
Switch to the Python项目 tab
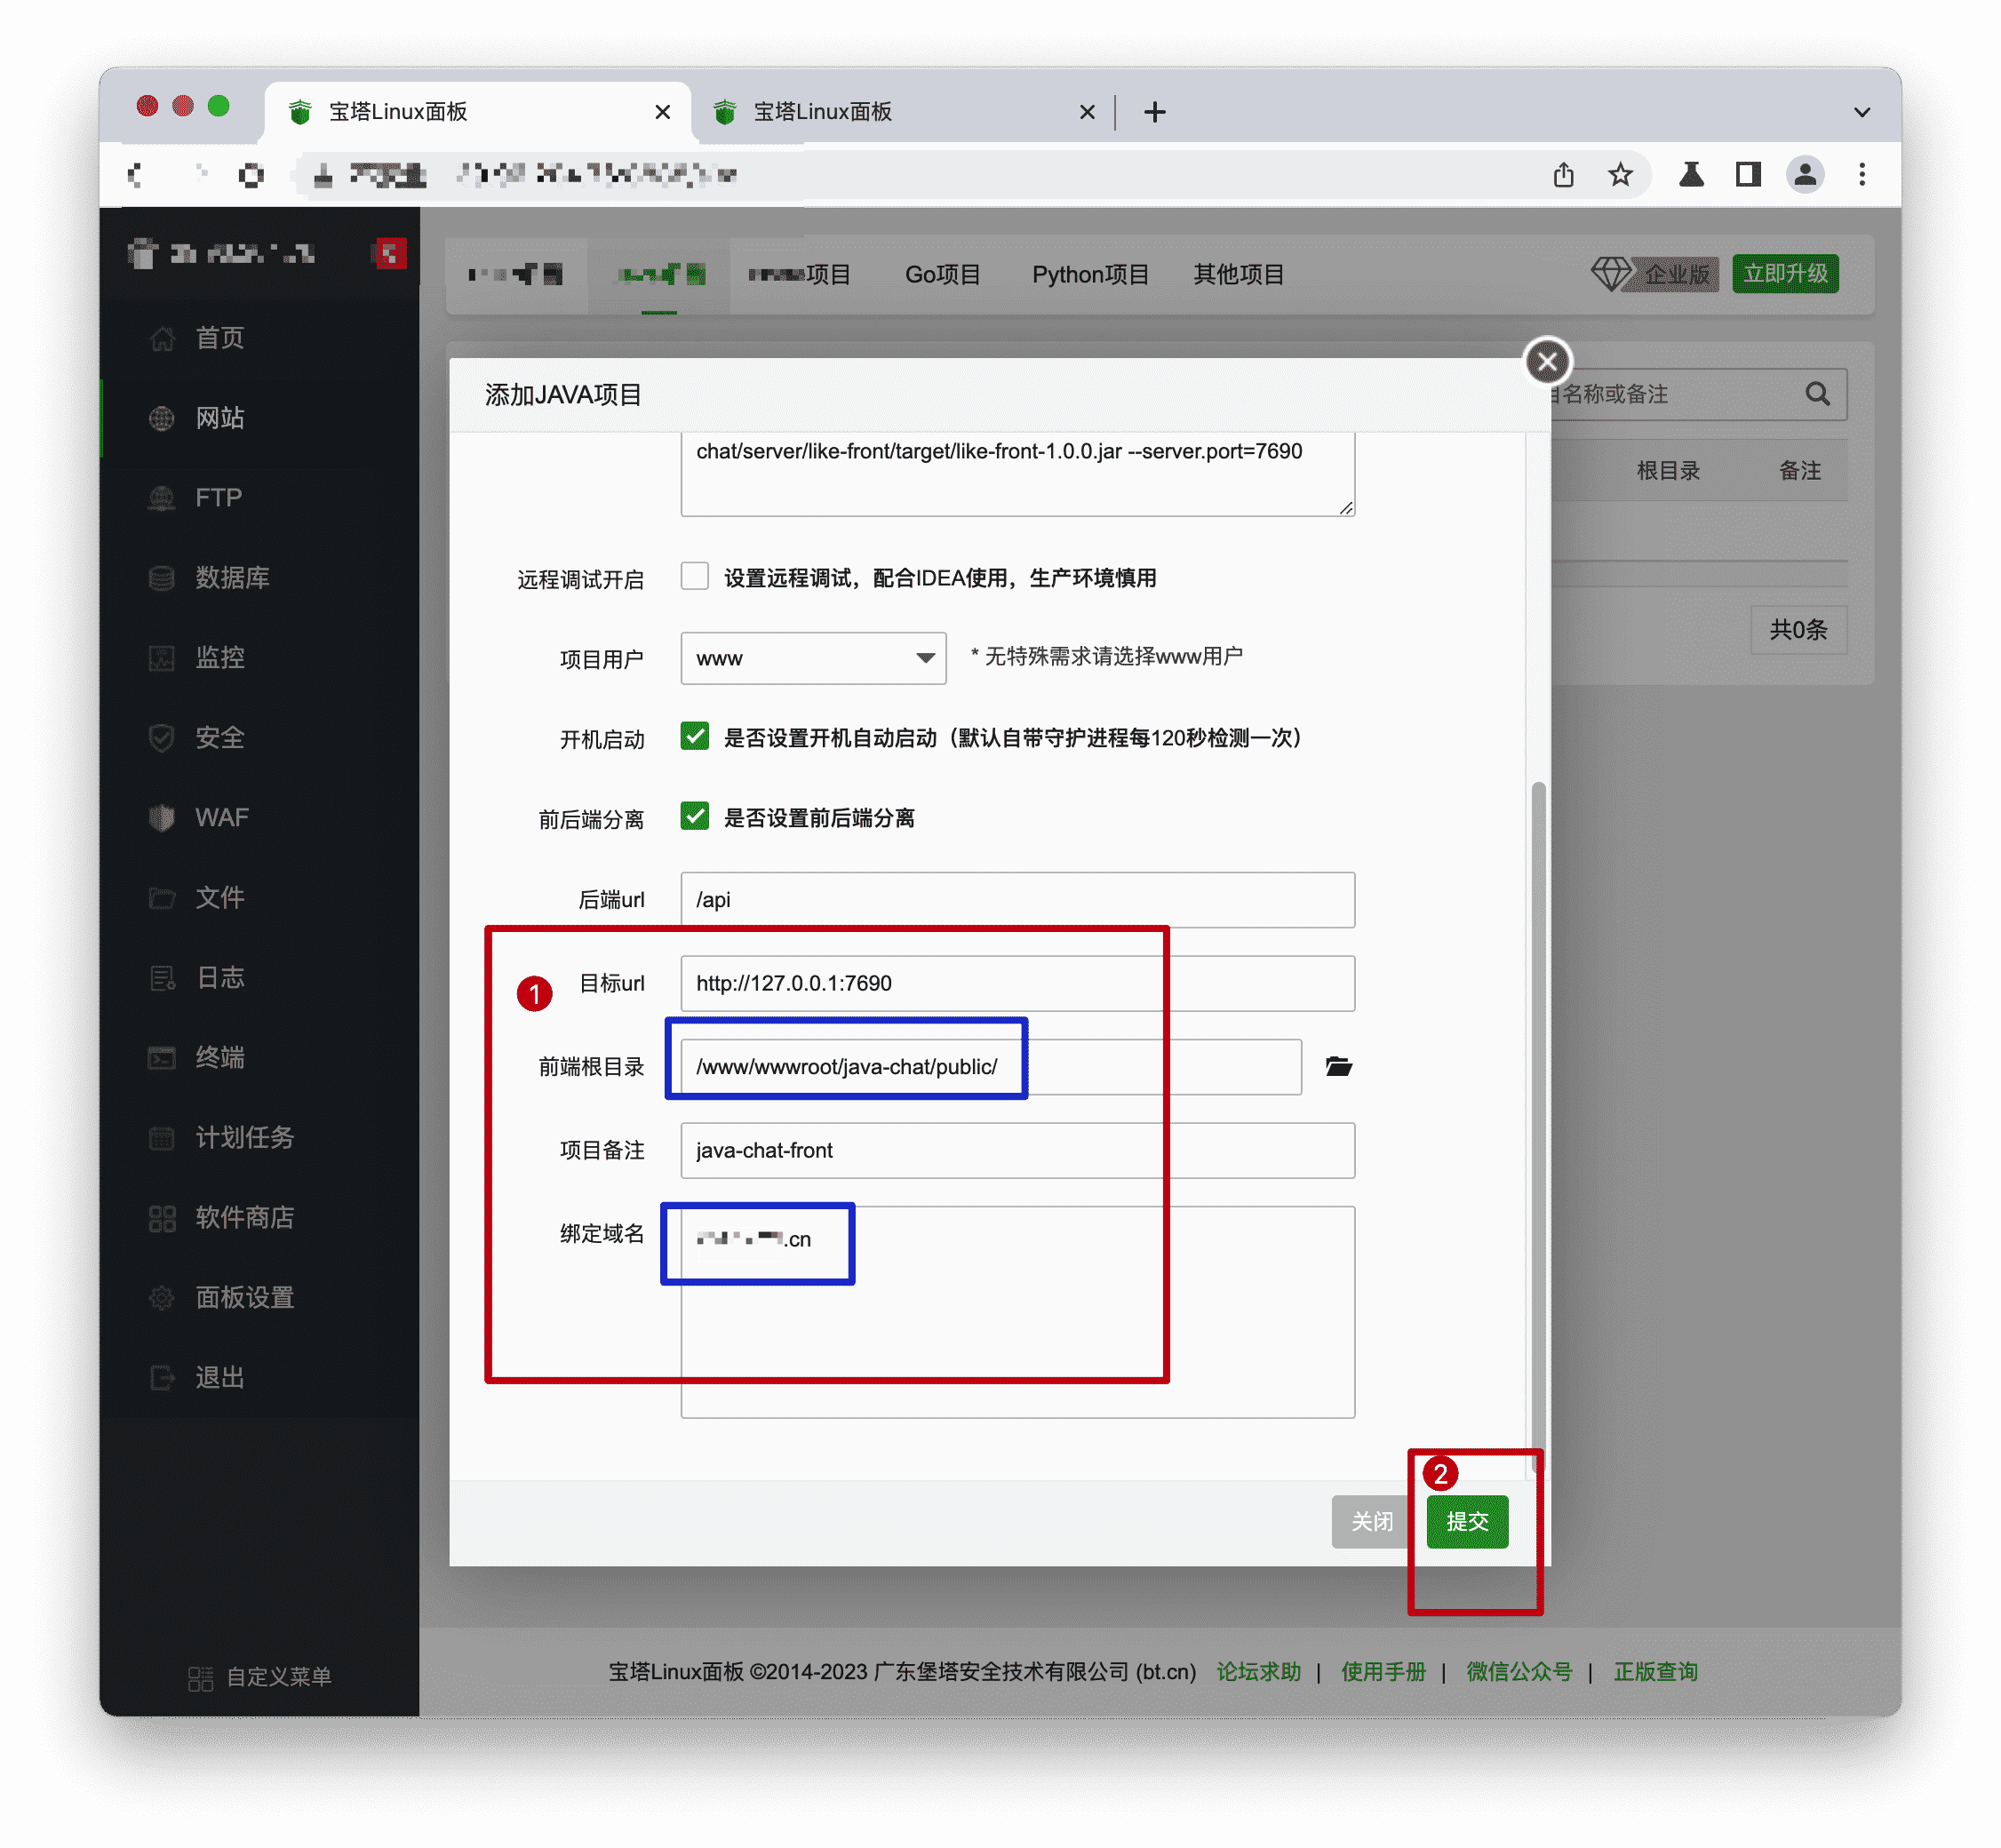click(1090, 274)
